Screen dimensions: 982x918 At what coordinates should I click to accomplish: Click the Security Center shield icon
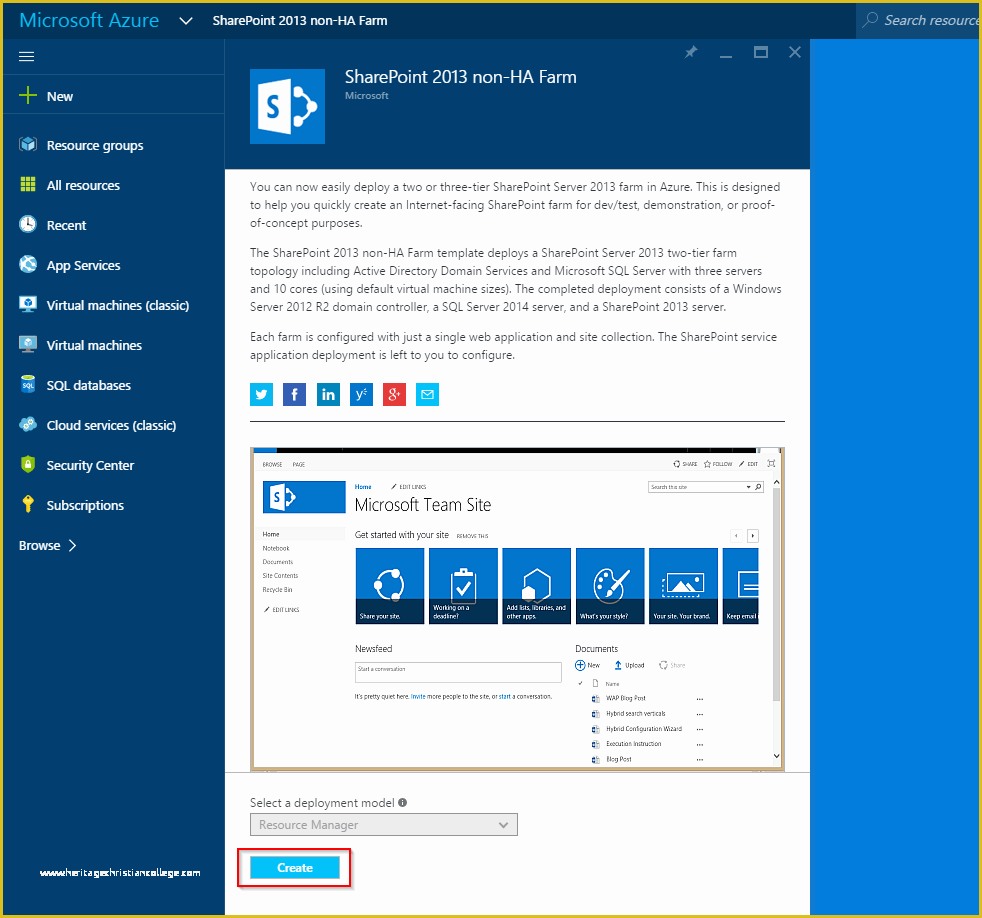pyautogui.click(x=28, y=464)
